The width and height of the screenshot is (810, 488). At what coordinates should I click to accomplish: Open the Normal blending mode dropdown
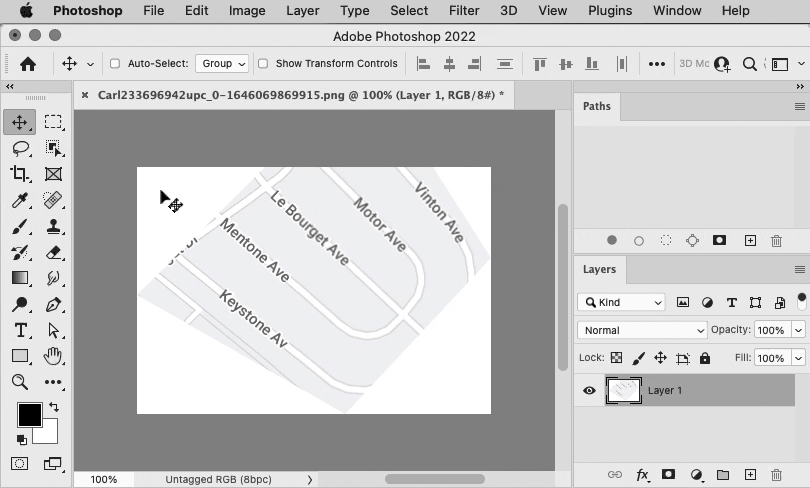[642, 330]
